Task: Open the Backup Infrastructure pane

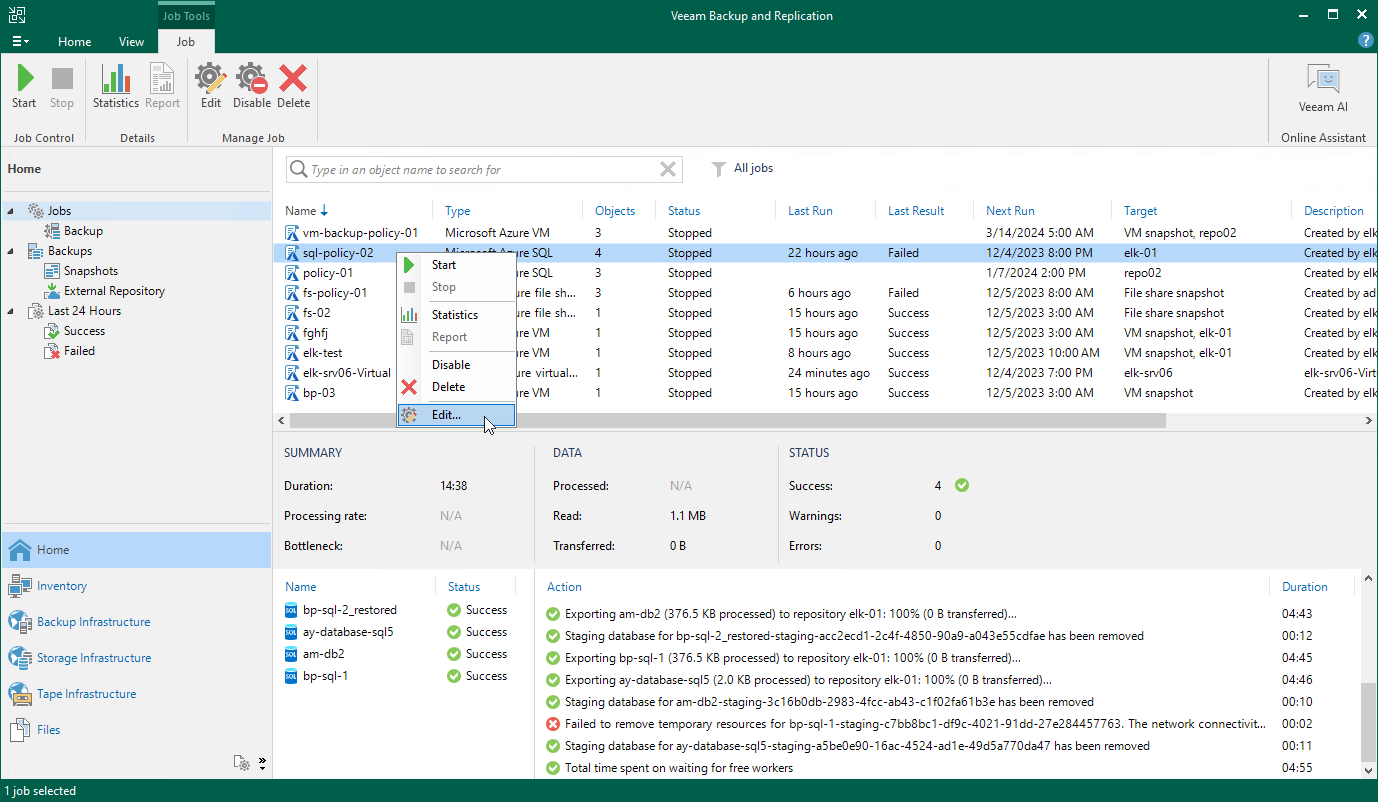Action: tap(136, 622)
